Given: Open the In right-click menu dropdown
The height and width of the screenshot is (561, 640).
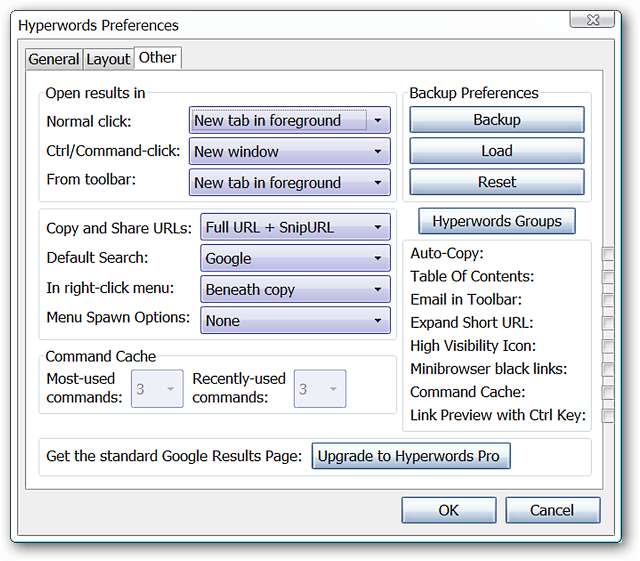Looking at the screenshot, I should (295, 290).
